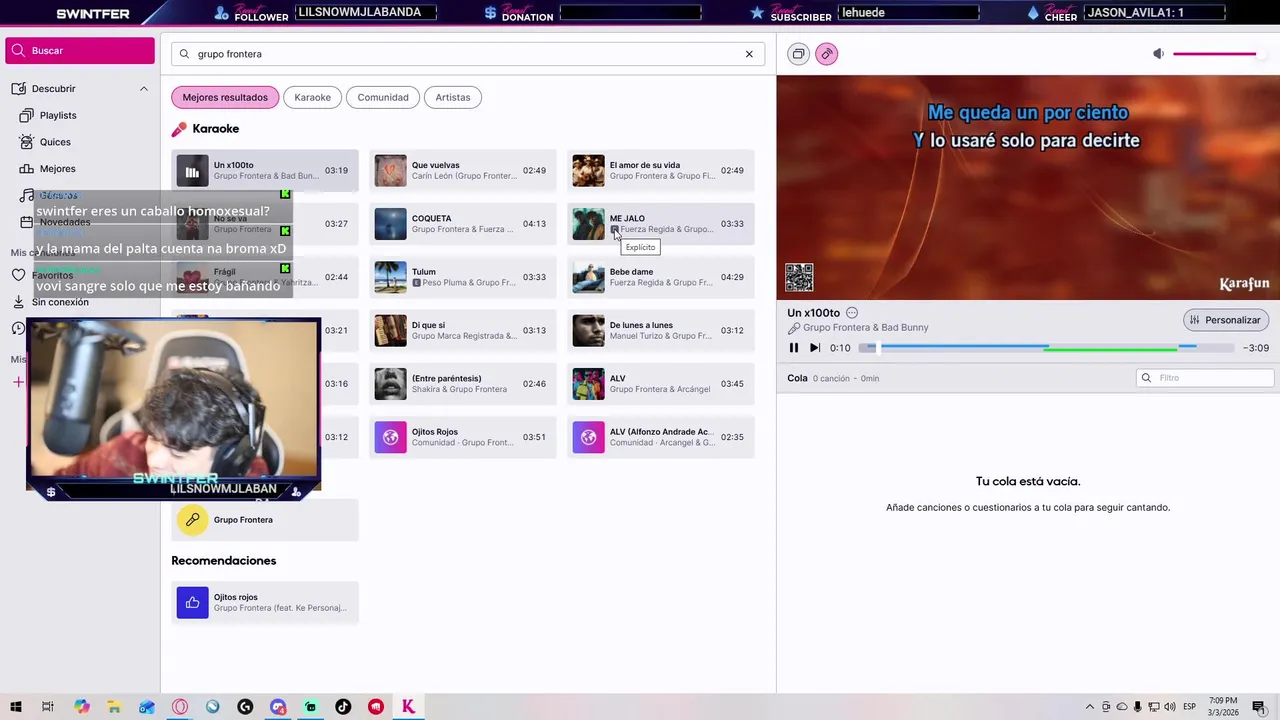
Task: Open File Explorer from taskbar
Action: [x=114, y=707]
